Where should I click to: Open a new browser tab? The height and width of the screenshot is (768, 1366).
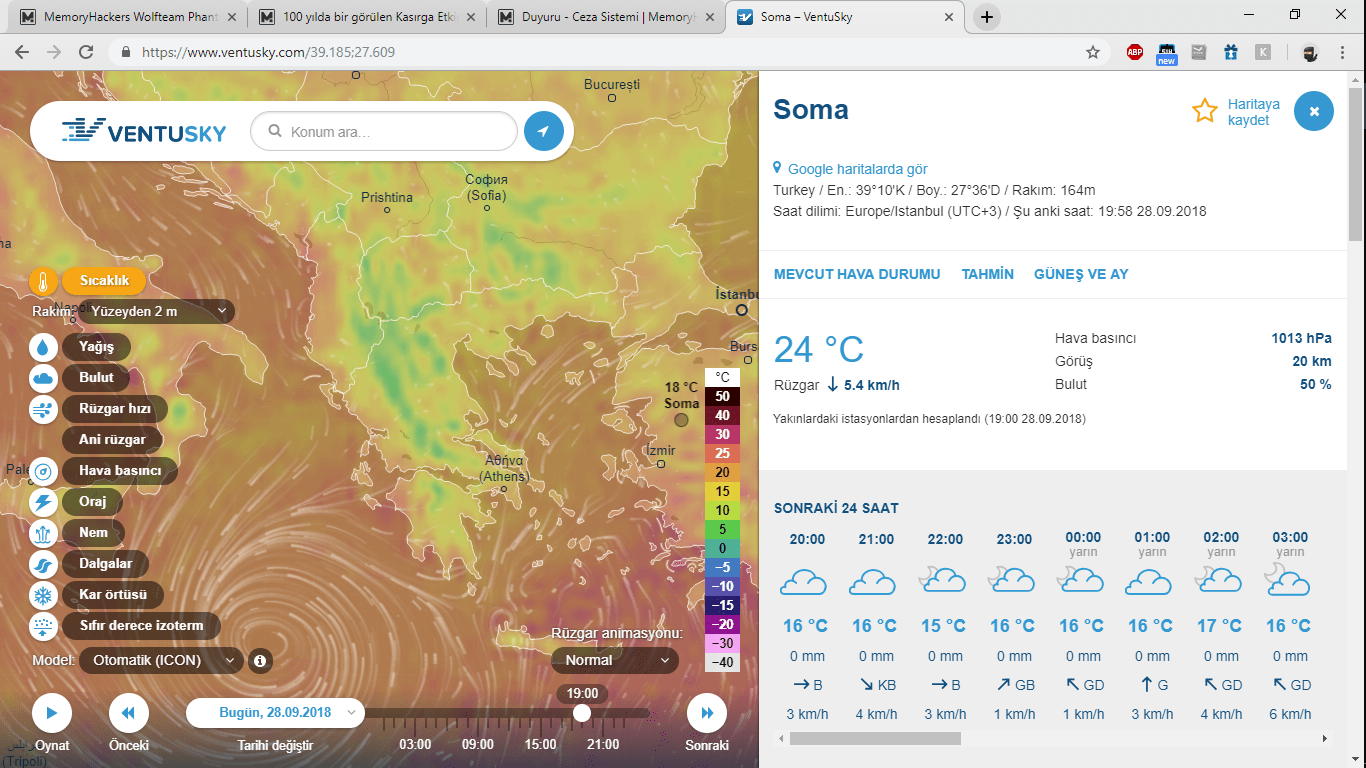point(987,16)
